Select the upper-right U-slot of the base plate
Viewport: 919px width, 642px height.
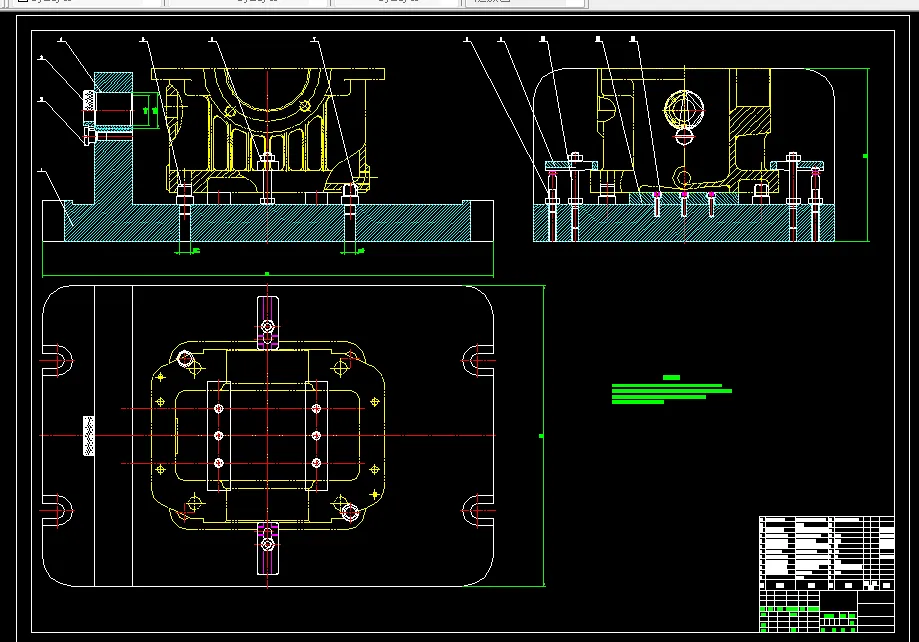click(x=478, y=361)
